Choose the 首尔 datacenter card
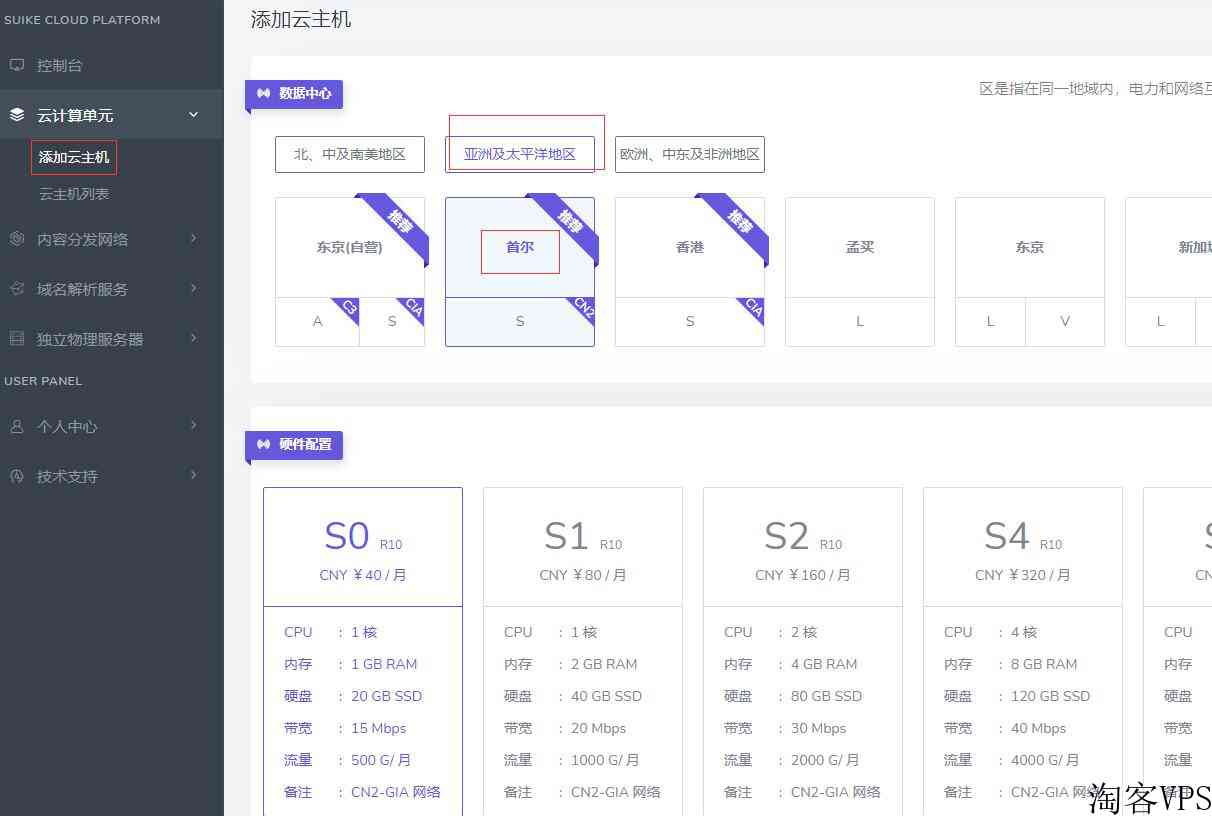1212x816 pixels. 520,247
